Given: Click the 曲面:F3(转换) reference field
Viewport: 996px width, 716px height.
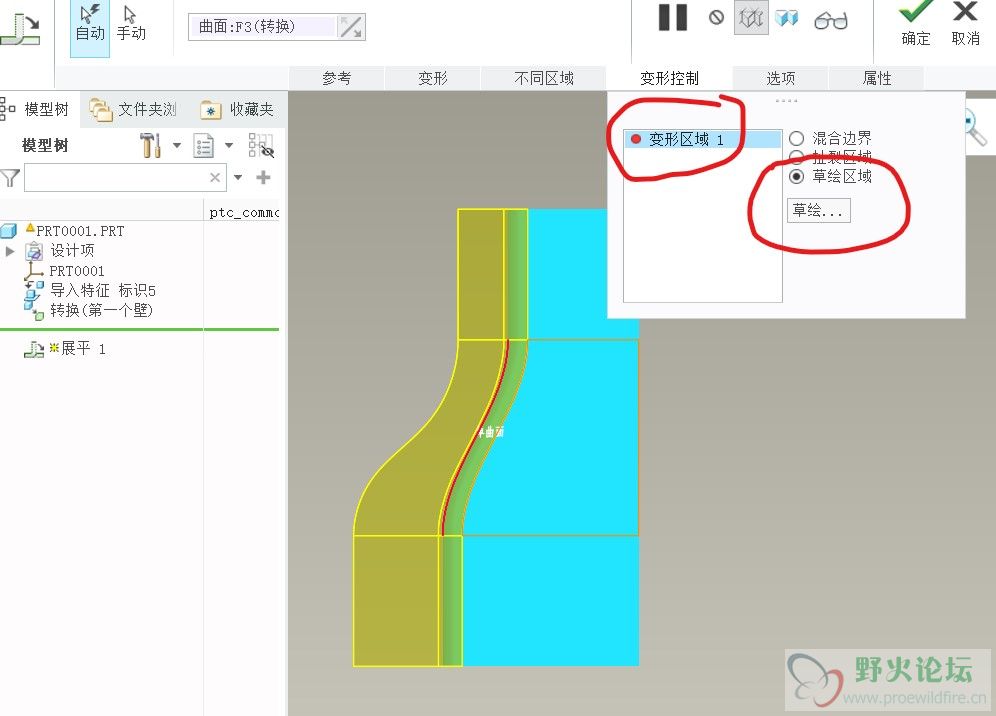Looking at the screenshot, I should (262, 27).
